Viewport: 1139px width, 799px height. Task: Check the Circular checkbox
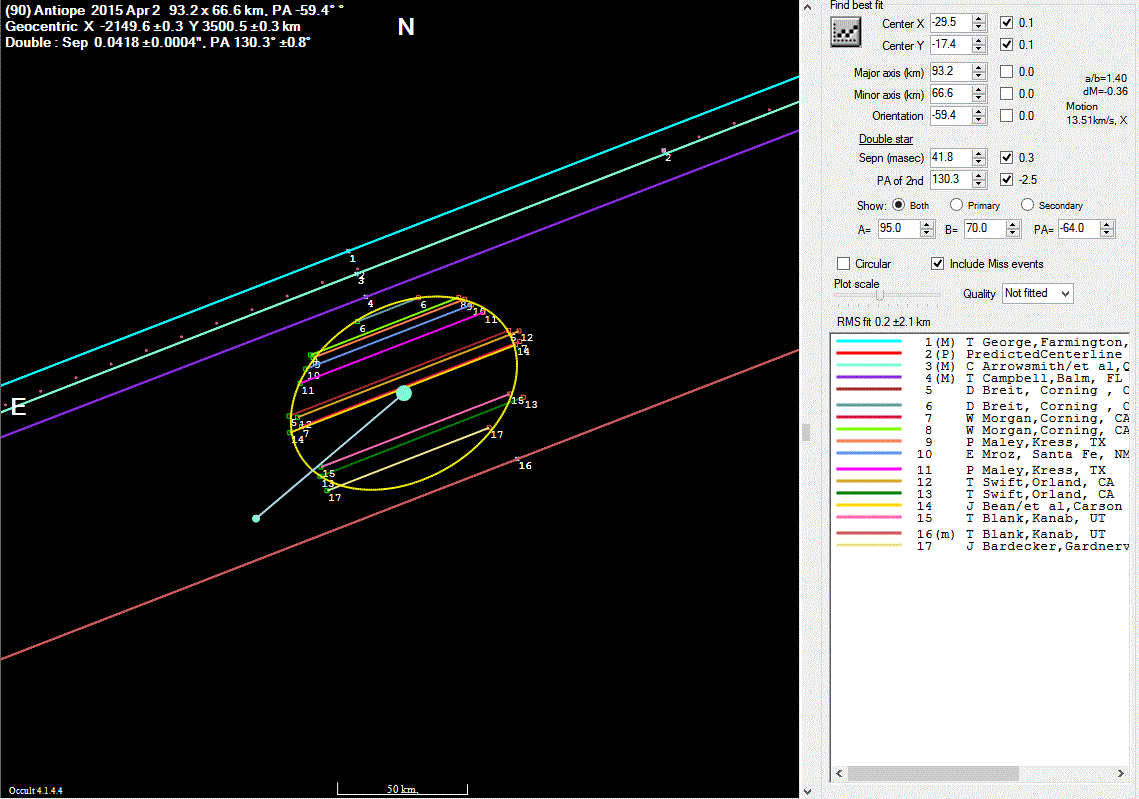click(843, 264)
